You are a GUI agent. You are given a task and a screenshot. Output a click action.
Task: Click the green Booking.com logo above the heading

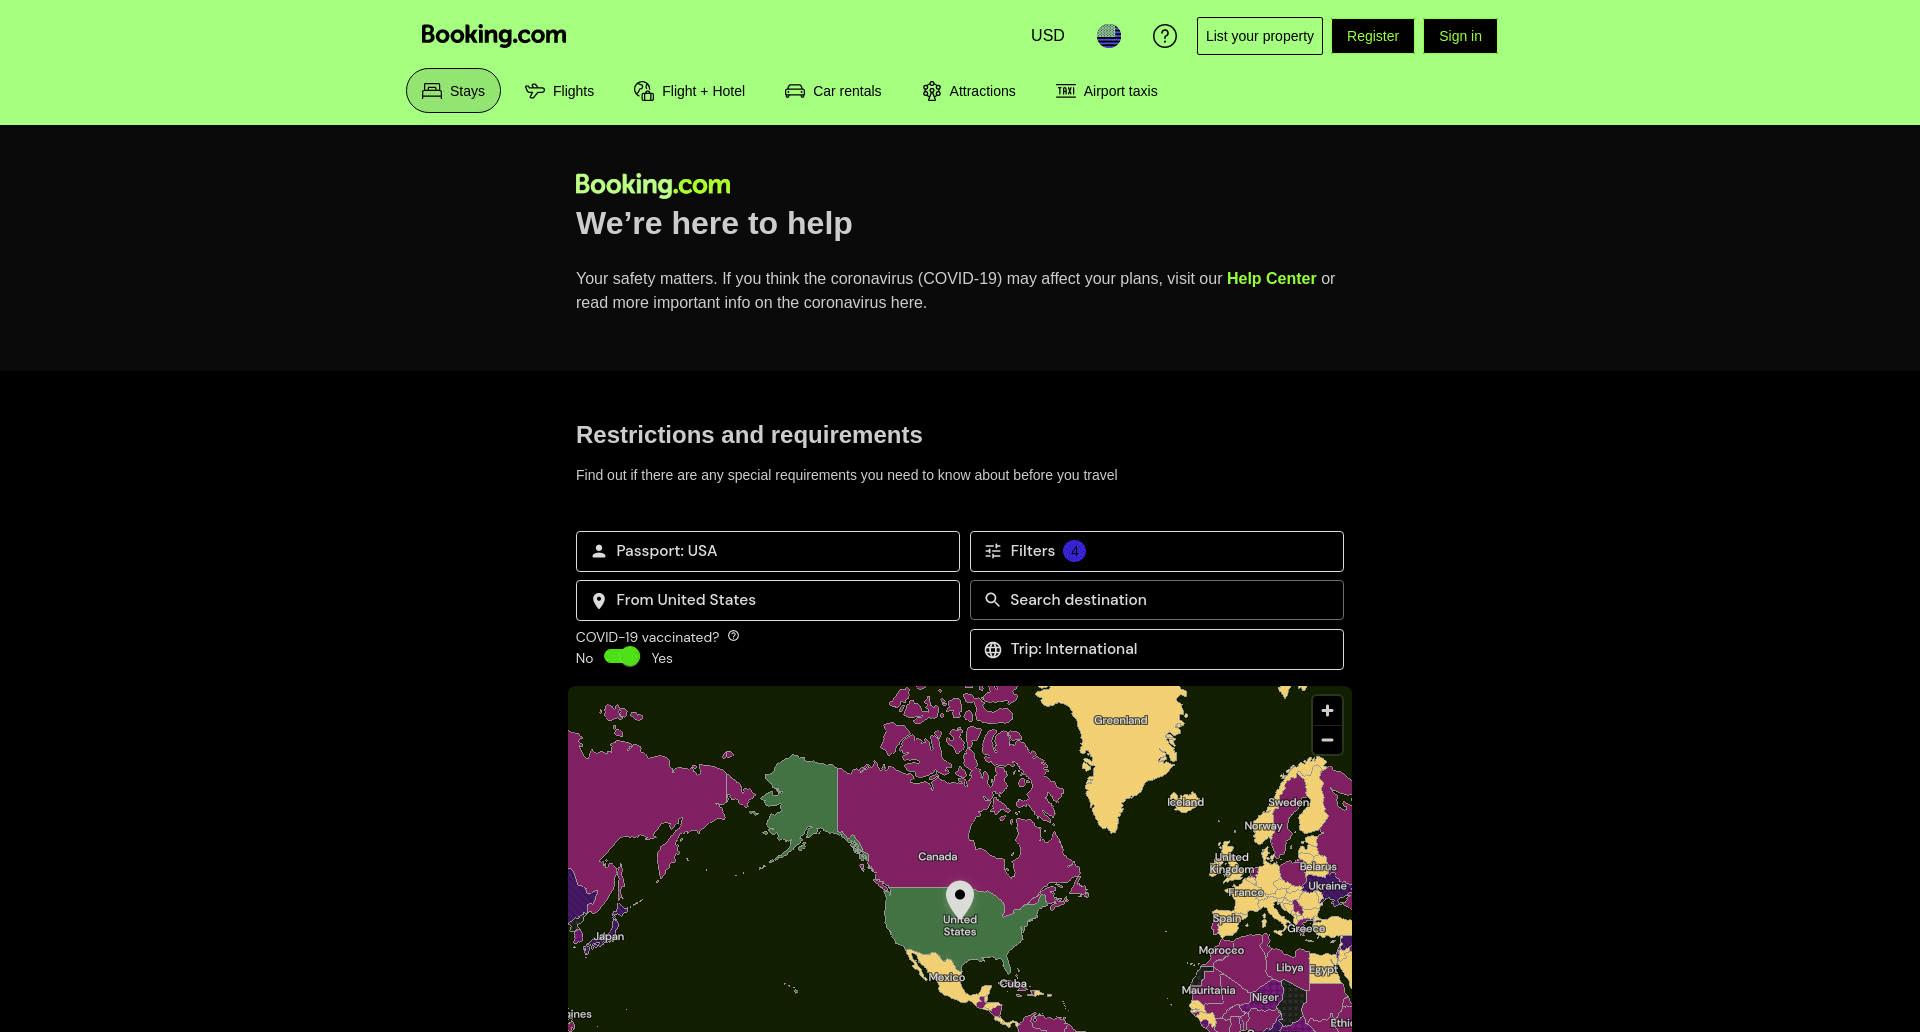653,185
